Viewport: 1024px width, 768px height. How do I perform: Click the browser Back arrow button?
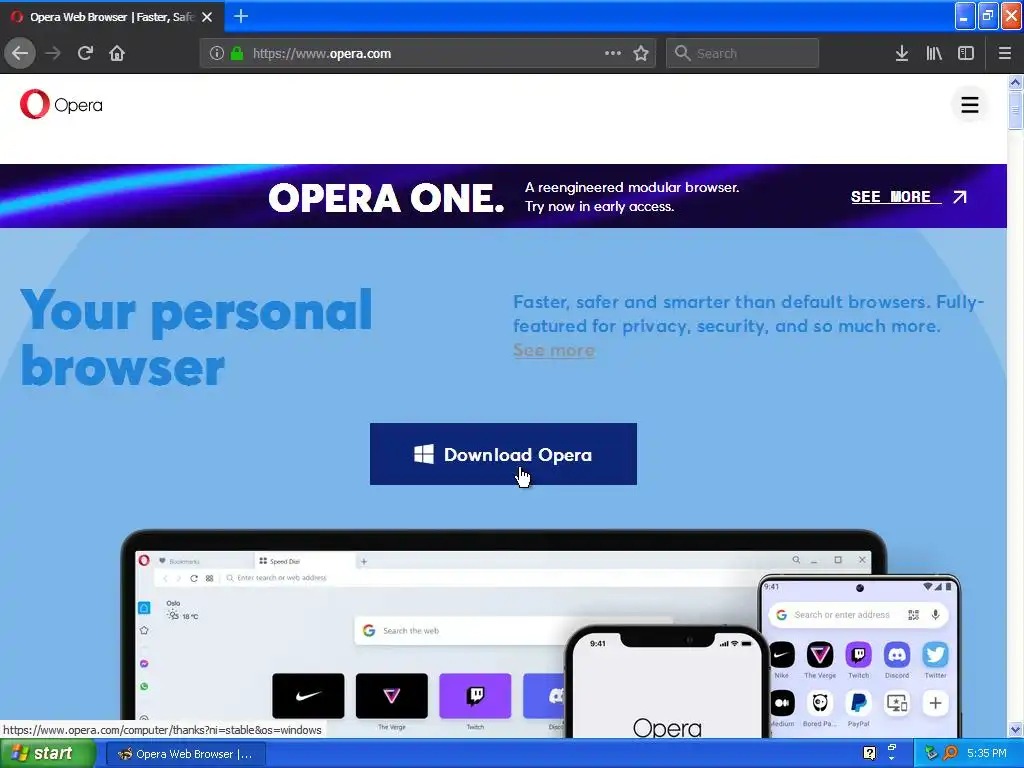[20, 53]
